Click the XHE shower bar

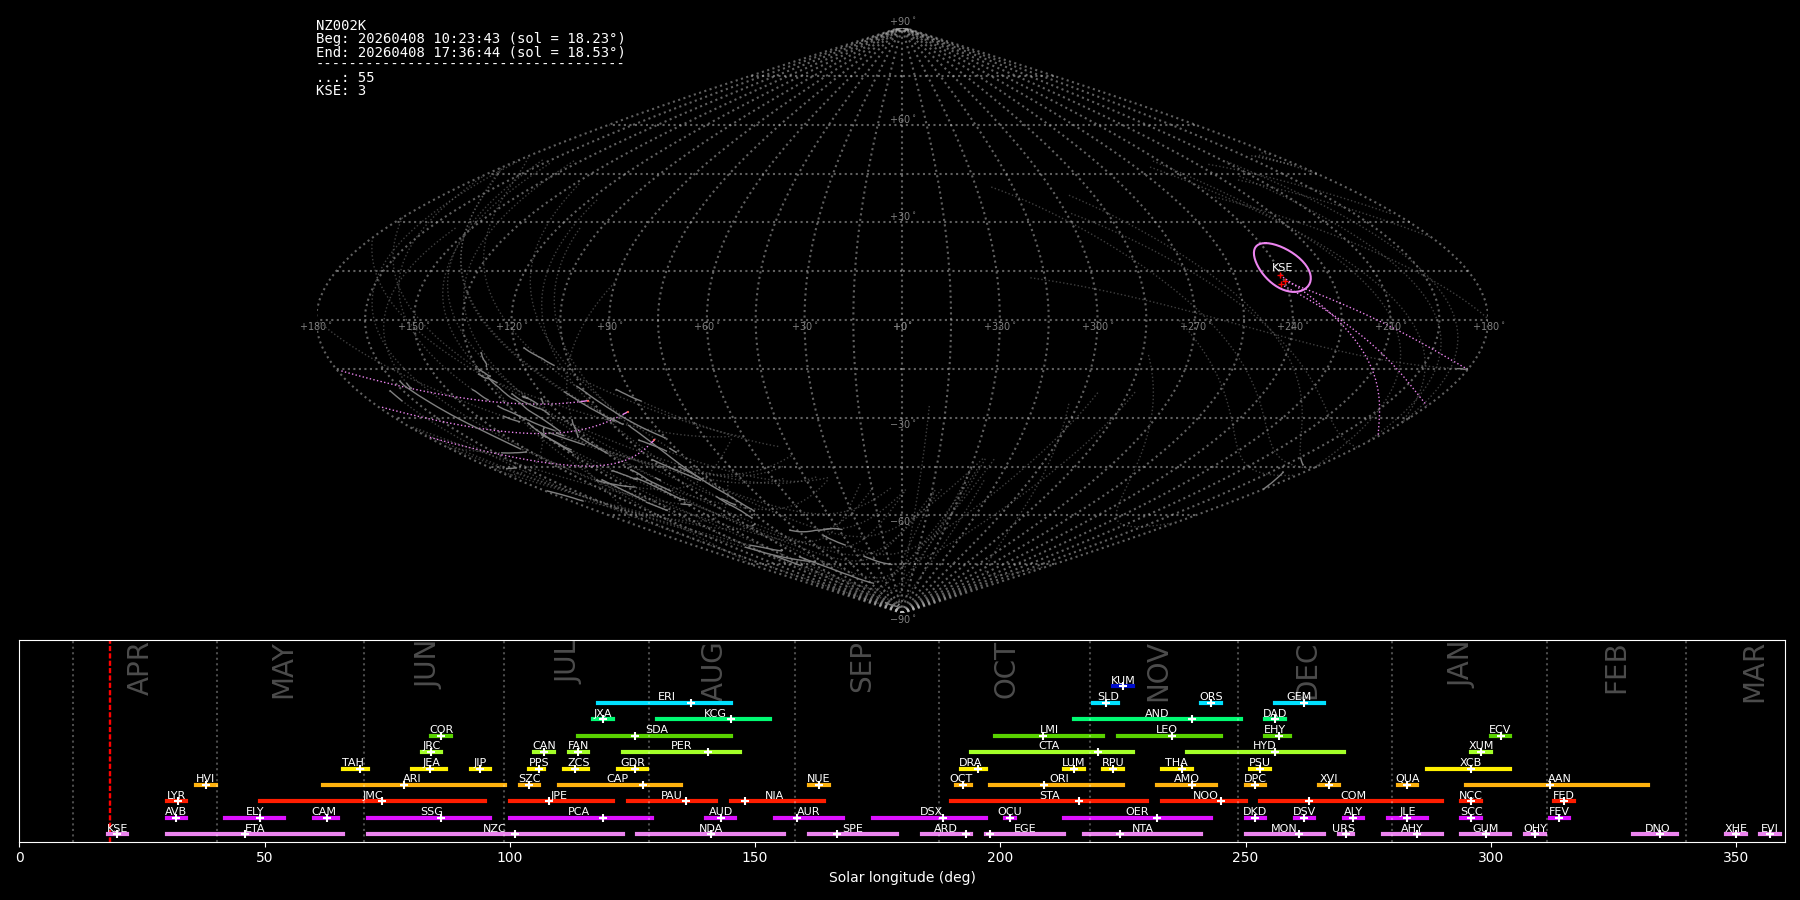pyautogui.click(x=1735, y=834)
